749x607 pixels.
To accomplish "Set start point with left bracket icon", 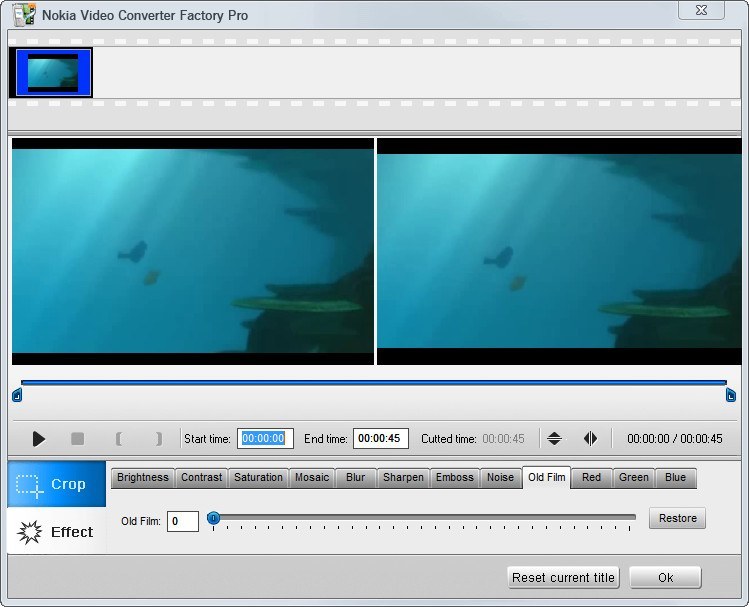I will pos(118,438).
